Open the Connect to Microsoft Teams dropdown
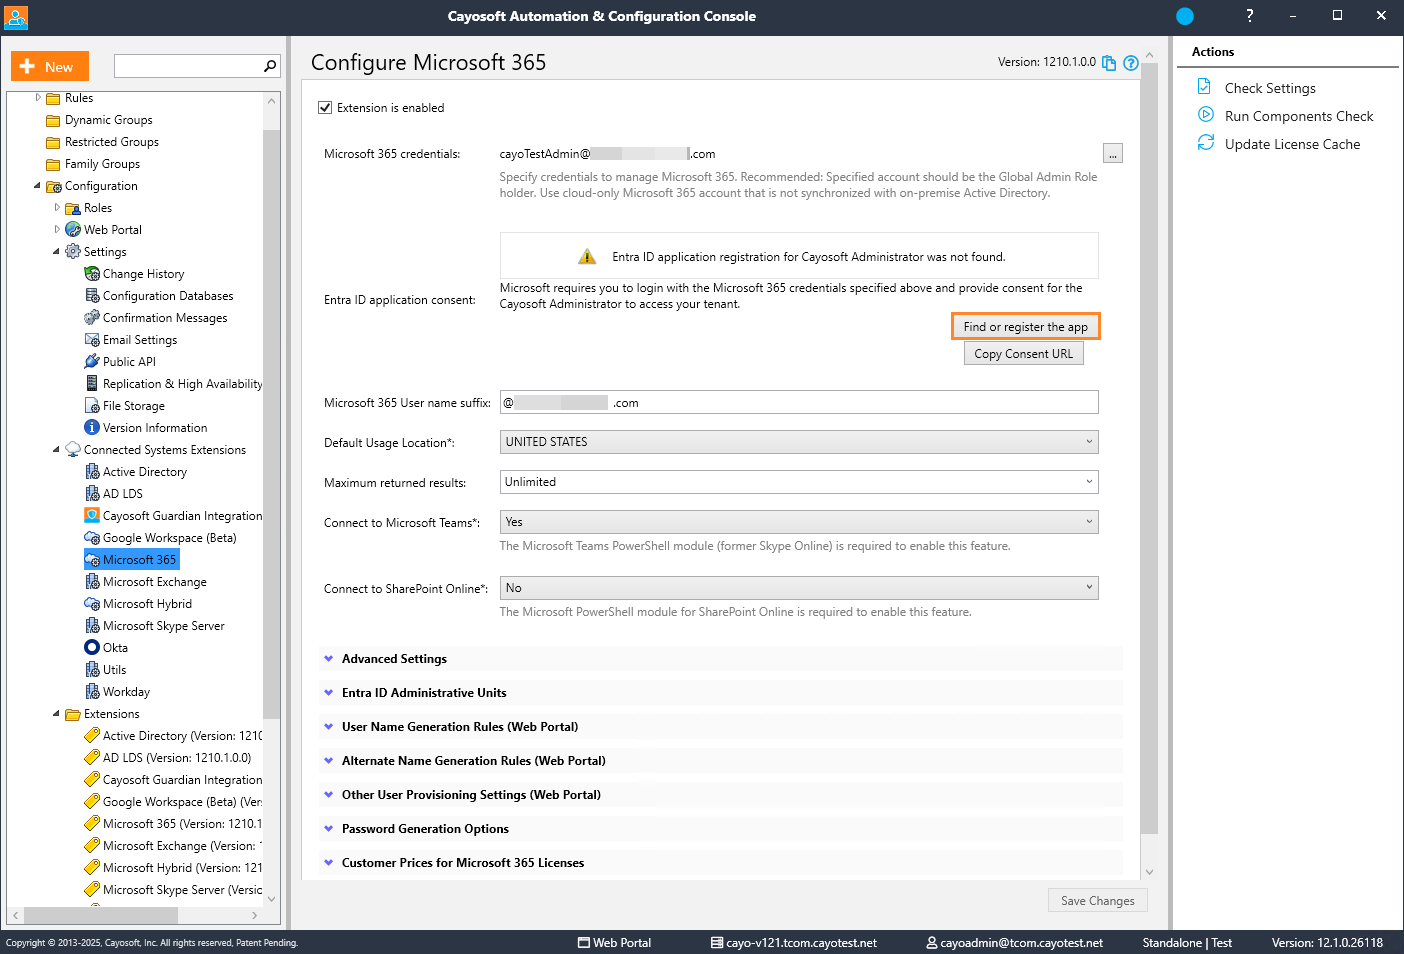This screenshot has width=1404, height=954. click(x=799, y=521)
